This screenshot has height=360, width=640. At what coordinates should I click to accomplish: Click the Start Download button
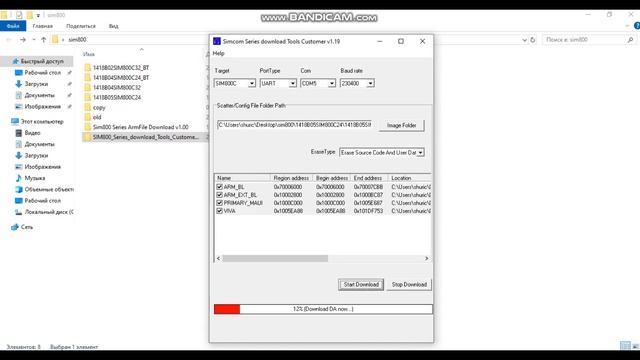(361, 284)
